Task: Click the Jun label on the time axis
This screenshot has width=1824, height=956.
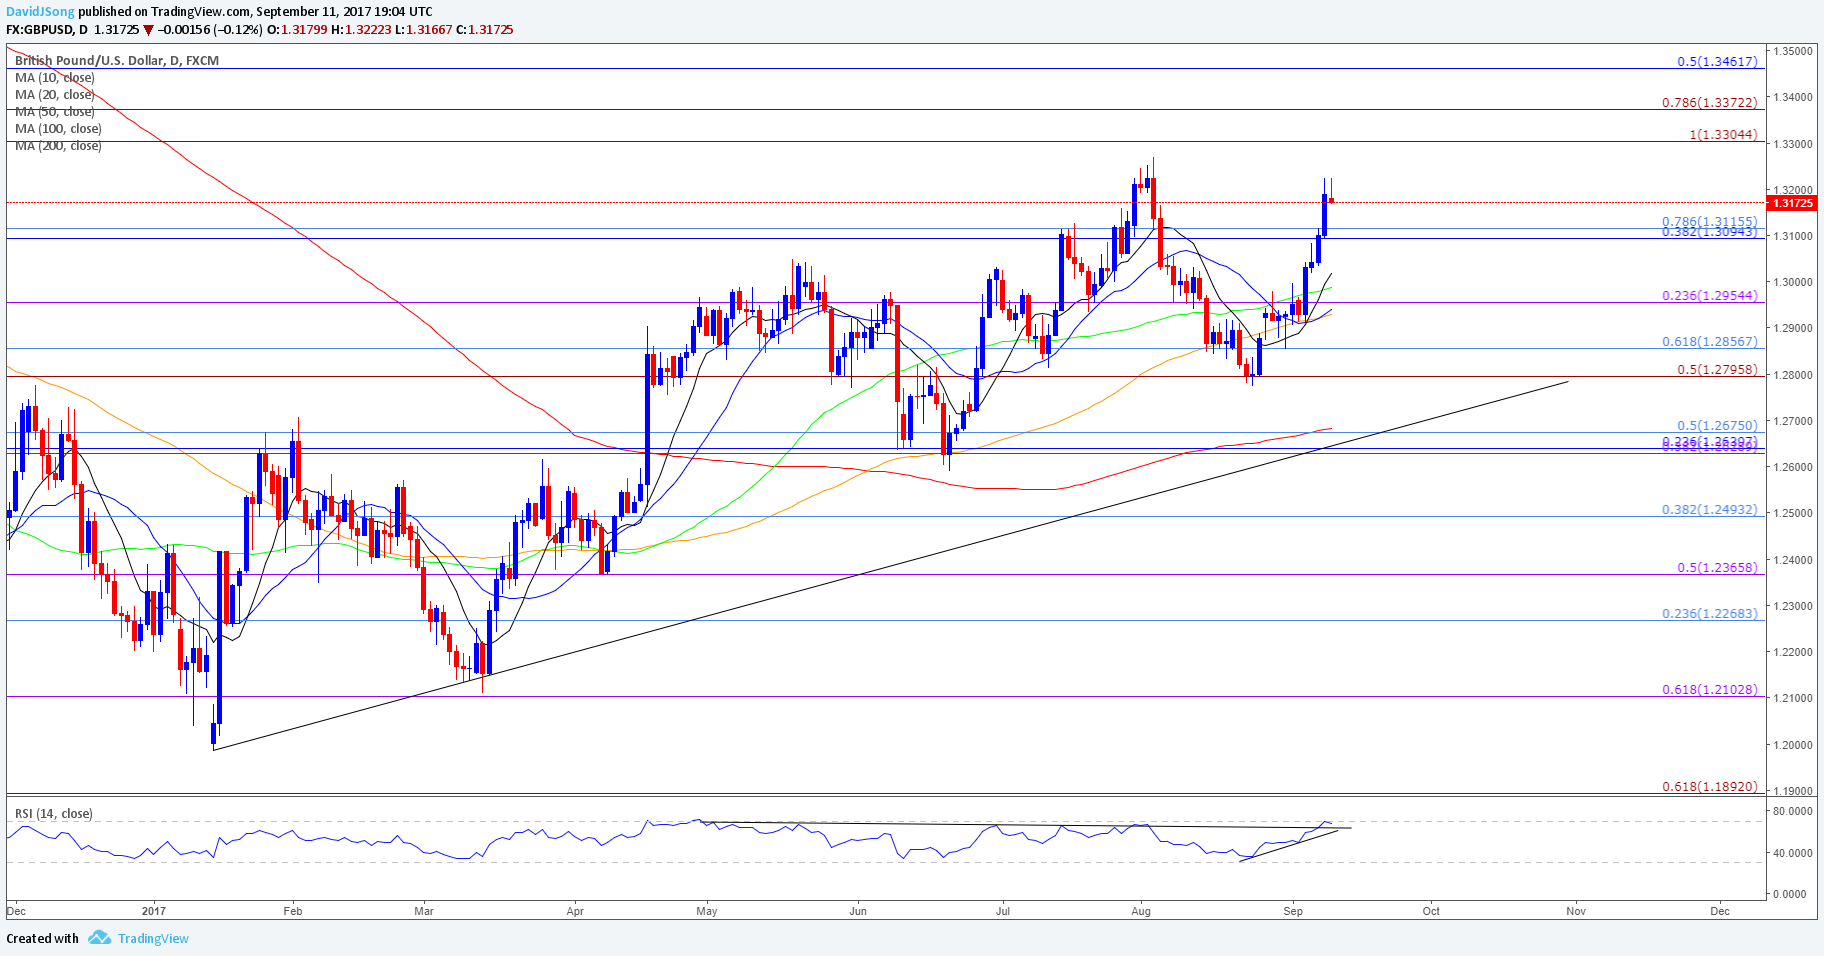Action: click(x=857, y=911)
